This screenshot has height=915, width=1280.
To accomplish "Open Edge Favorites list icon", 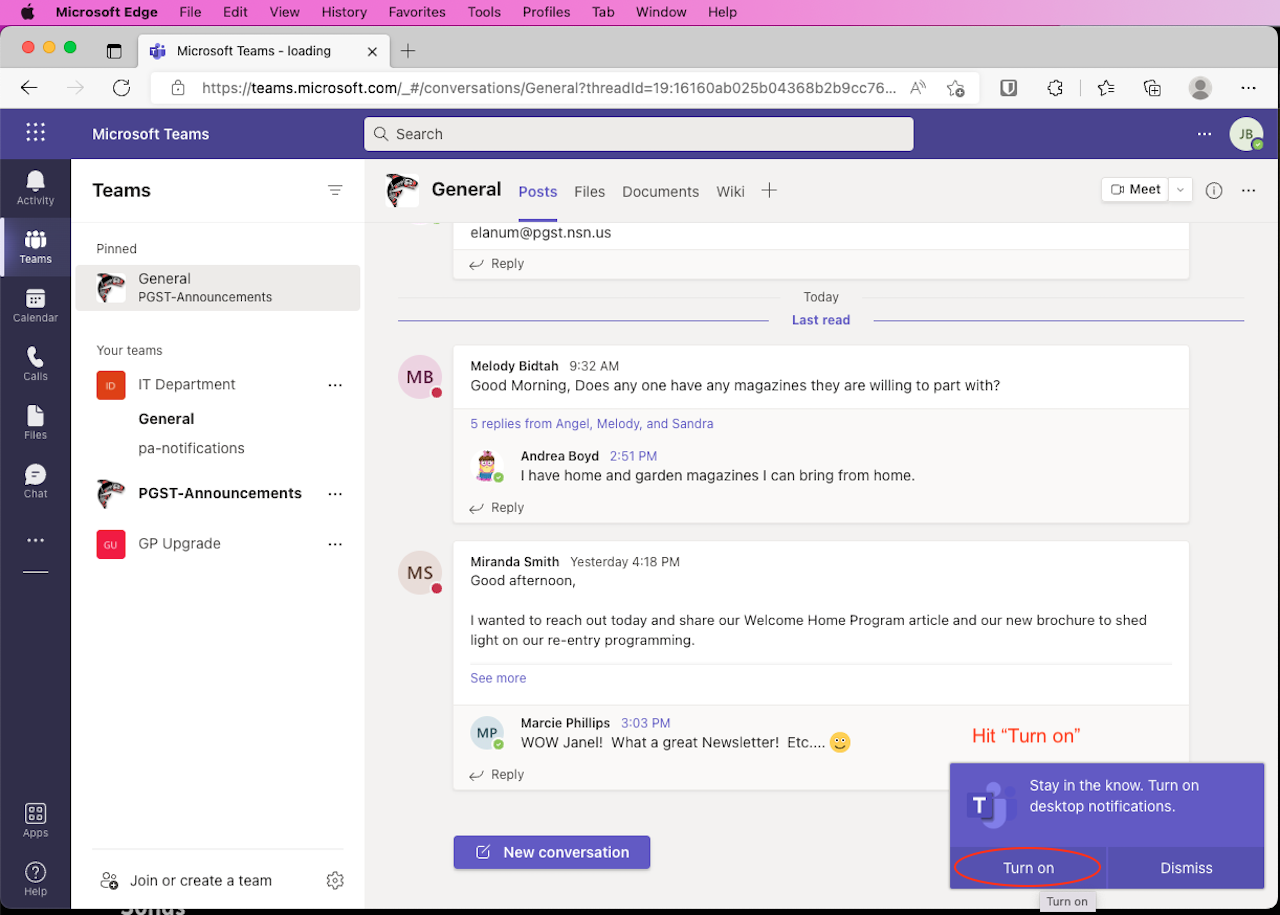I will pyautogui.click(x=1105, y=88).
